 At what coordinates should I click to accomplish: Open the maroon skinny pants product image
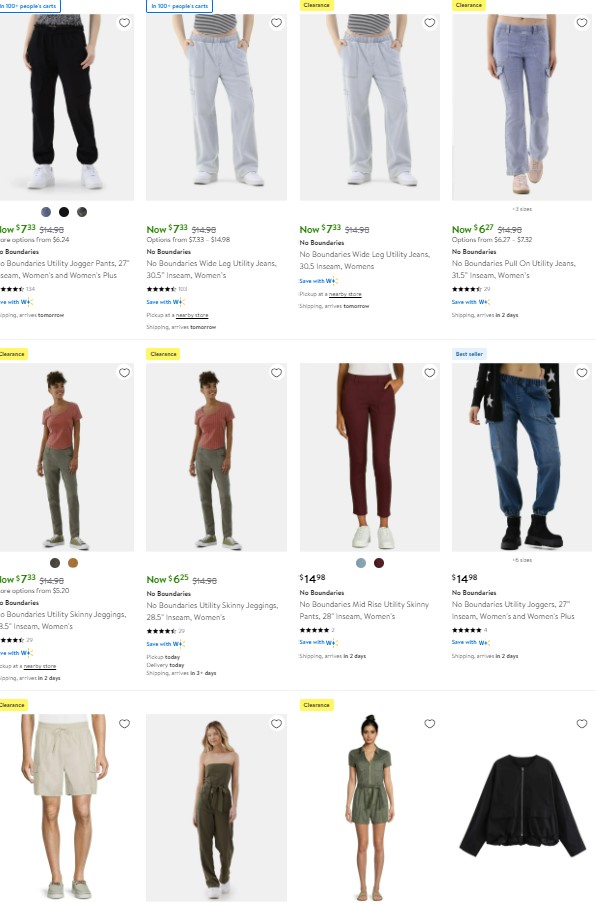pyautogui.click(x=369, y=457)
